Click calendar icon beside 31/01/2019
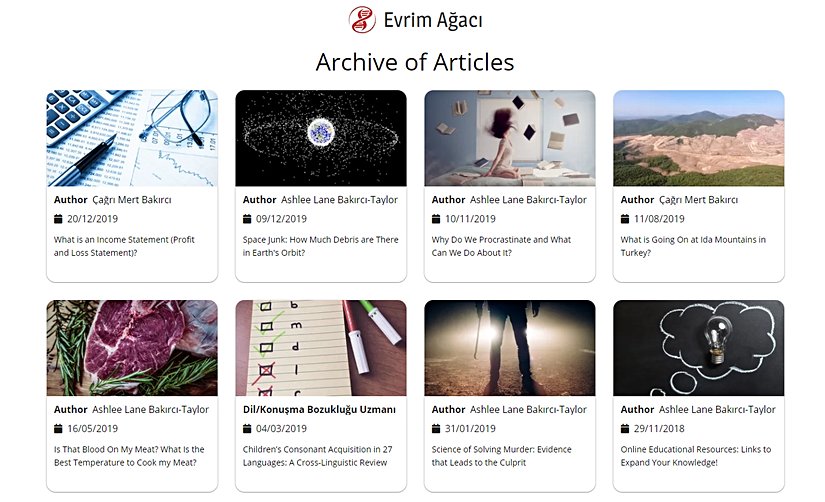The image size is (825, 502). pos(436,429)
